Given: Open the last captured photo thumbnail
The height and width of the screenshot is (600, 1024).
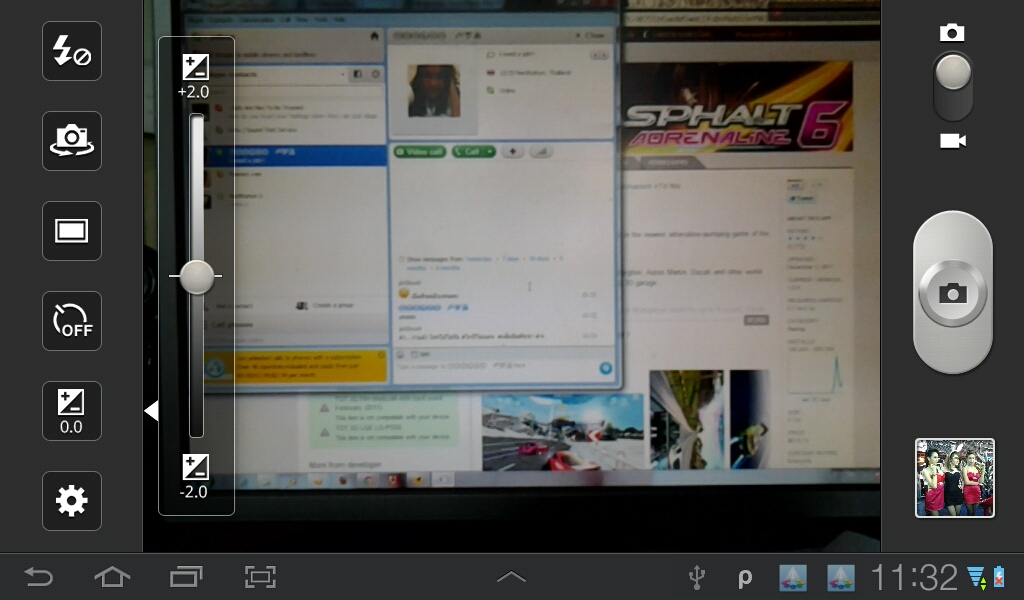Looking at the screenshot, I should click(954, 478).
